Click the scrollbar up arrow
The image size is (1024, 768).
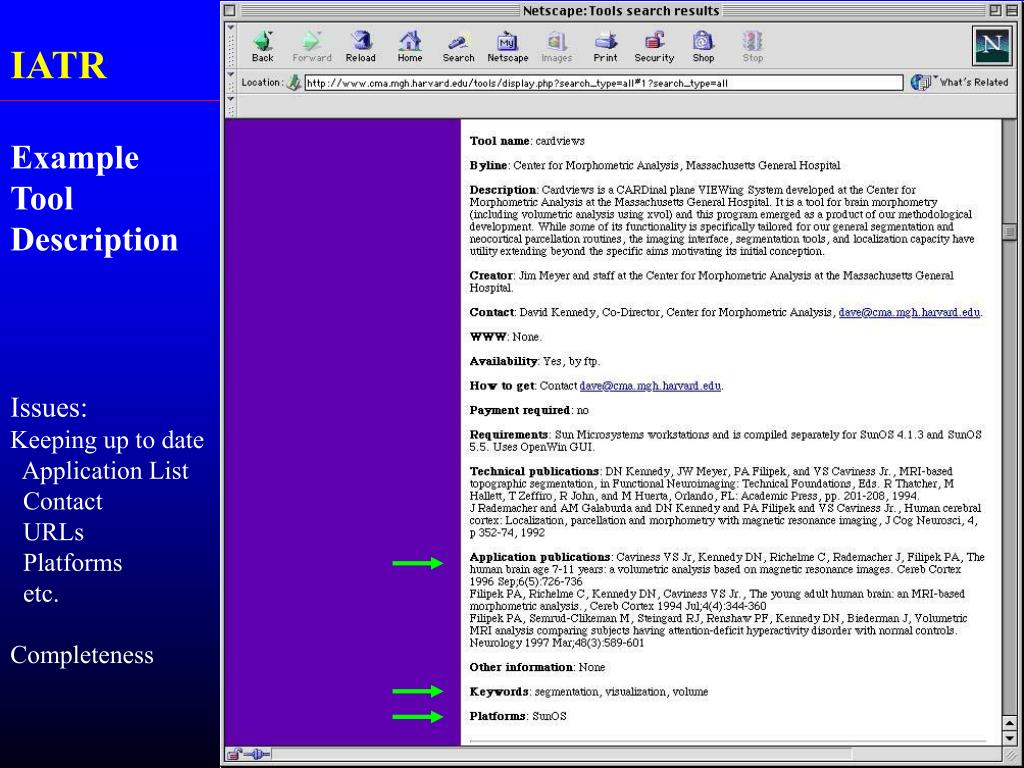[1010, 723]
